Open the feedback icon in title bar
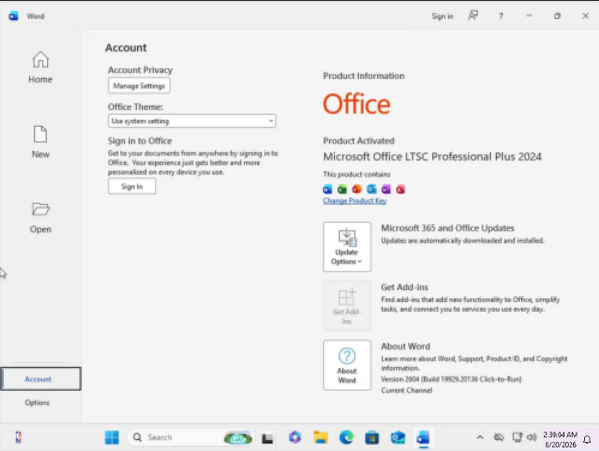This screenshot has width=599, height=451. pyautogui.click(x=473, y=16)
